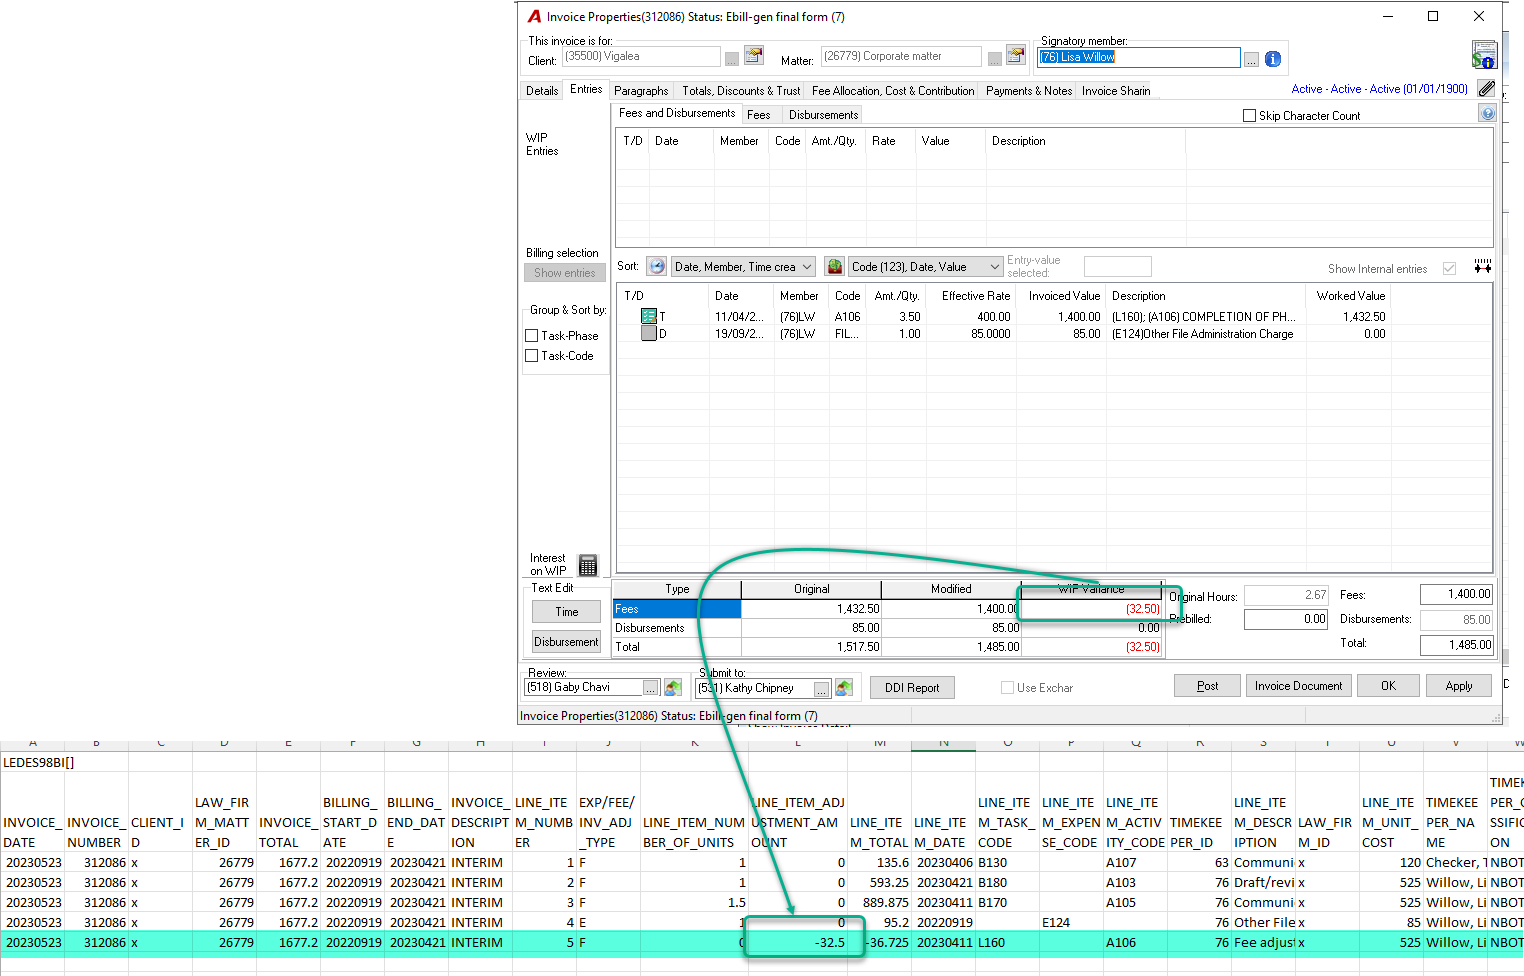Click the Invoice Document button
This screenshot has width=1524, height=976.
[x=1298, y=686]
